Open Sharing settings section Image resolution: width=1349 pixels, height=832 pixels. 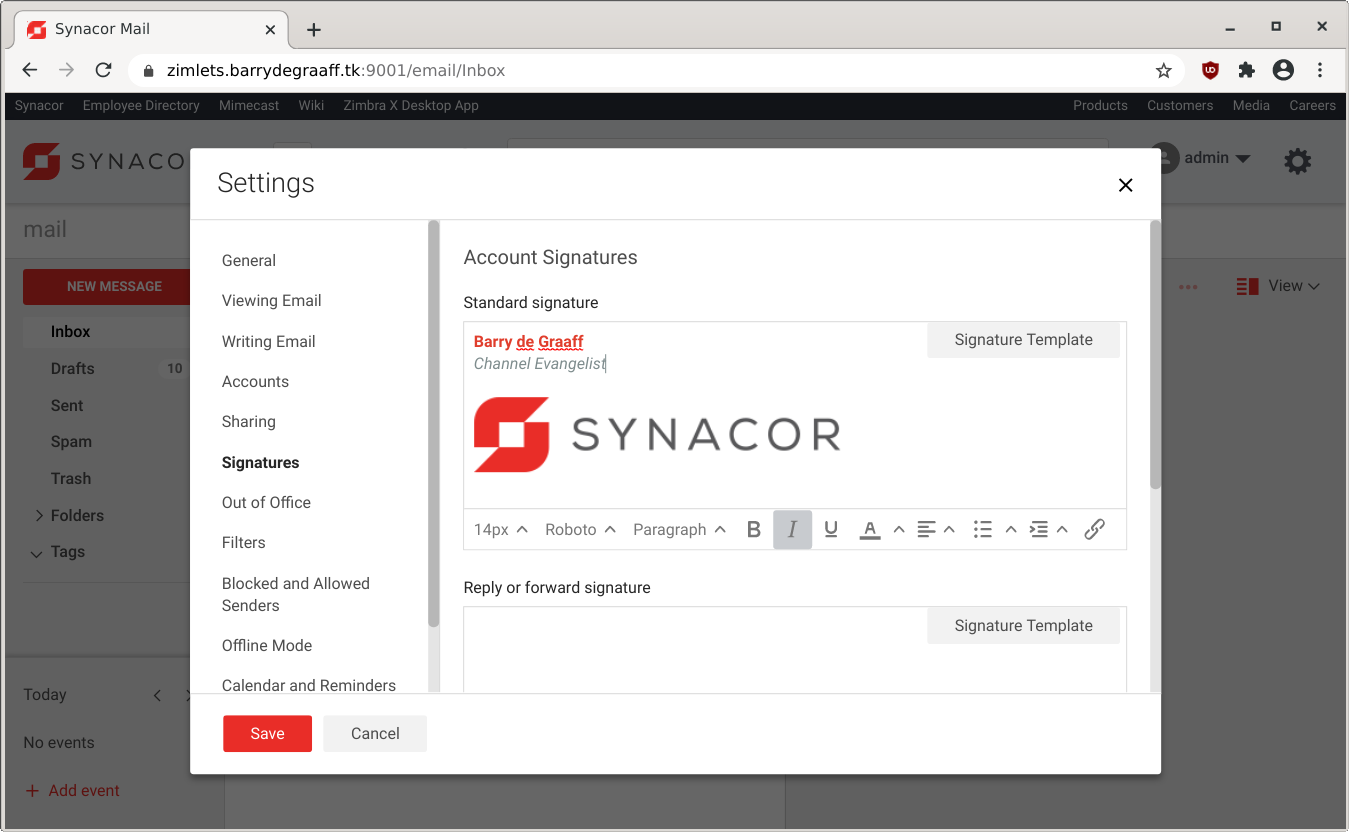click(249, 422)
